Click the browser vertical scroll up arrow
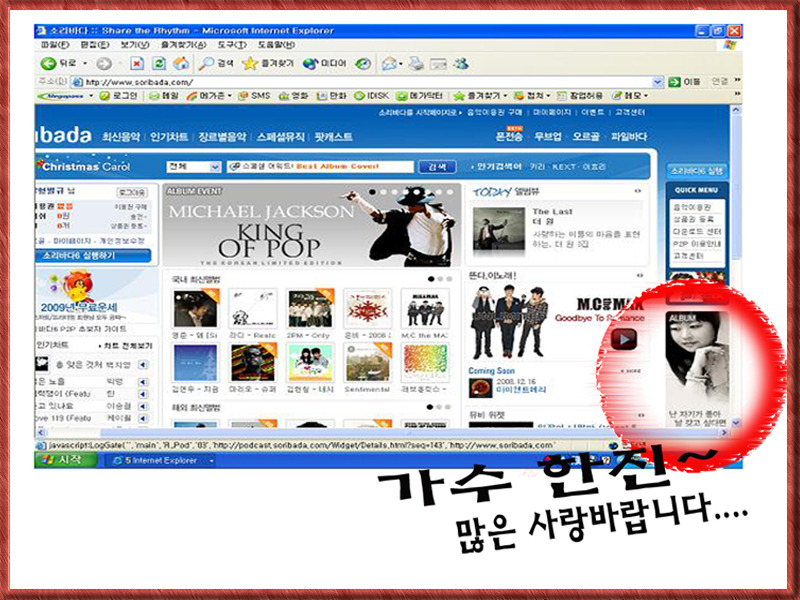Screen dimensions: 800x600 pos(736,110)
